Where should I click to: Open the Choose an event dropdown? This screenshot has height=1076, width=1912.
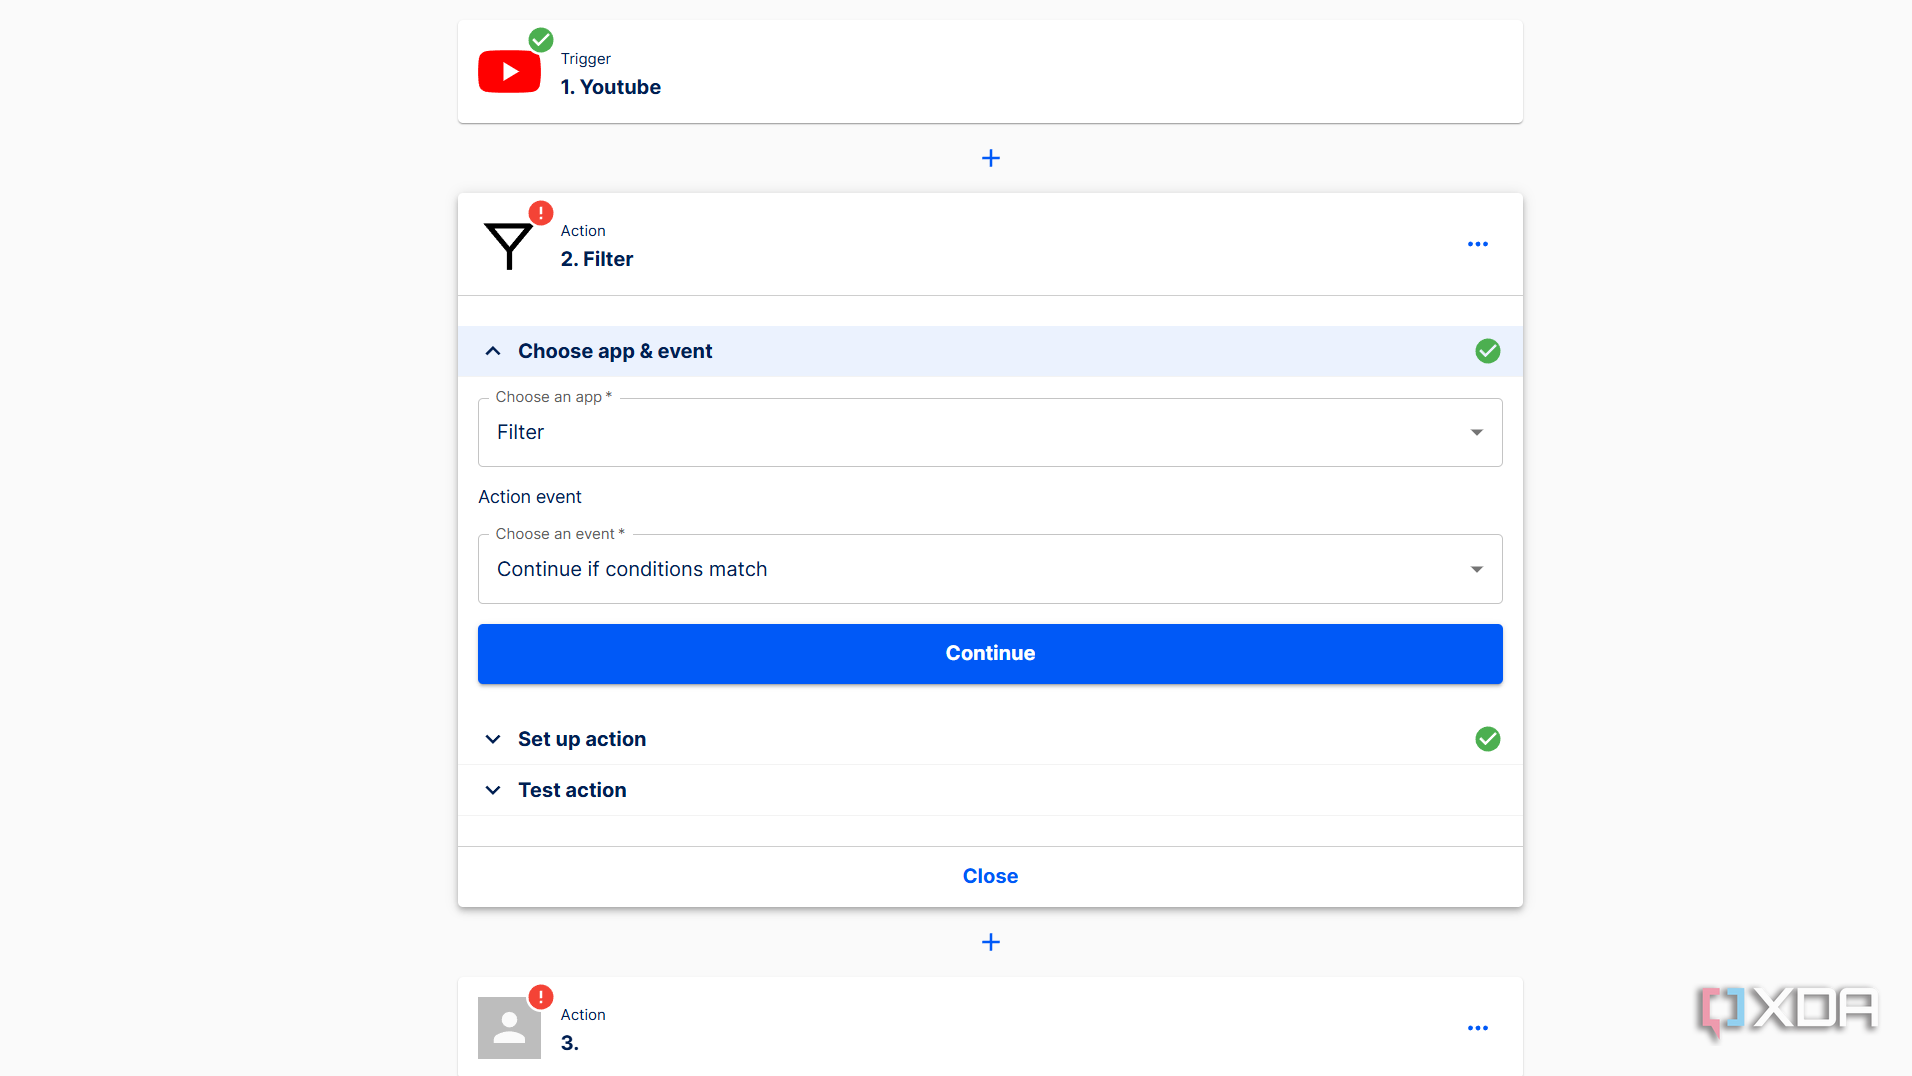pyautogui.click(x=990, y=569)
